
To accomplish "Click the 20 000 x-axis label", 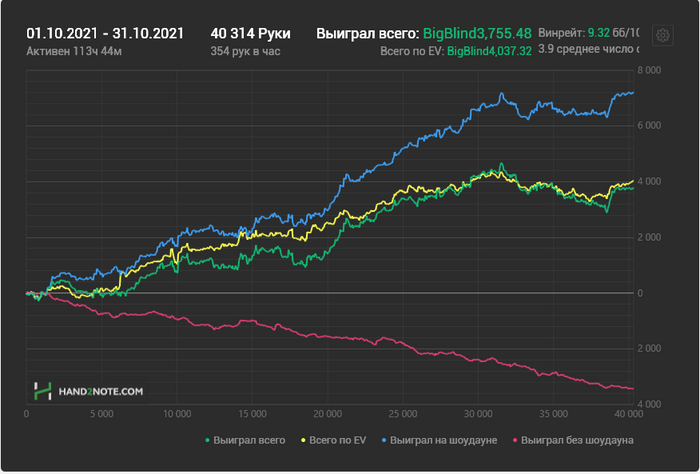I will [328, 414].
